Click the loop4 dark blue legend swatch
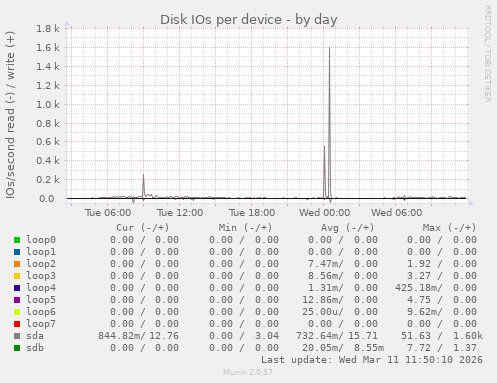 17,288
